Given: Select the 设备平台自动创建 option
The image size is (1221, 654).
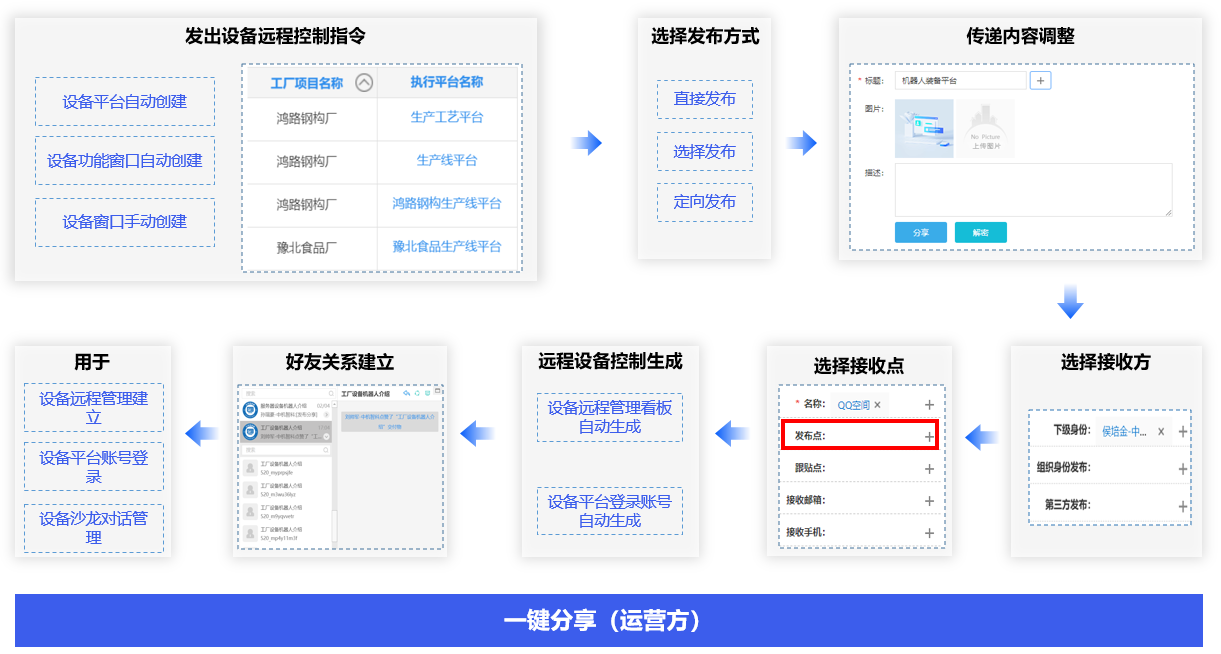Looking at the screenshot, I should (125, 102).
